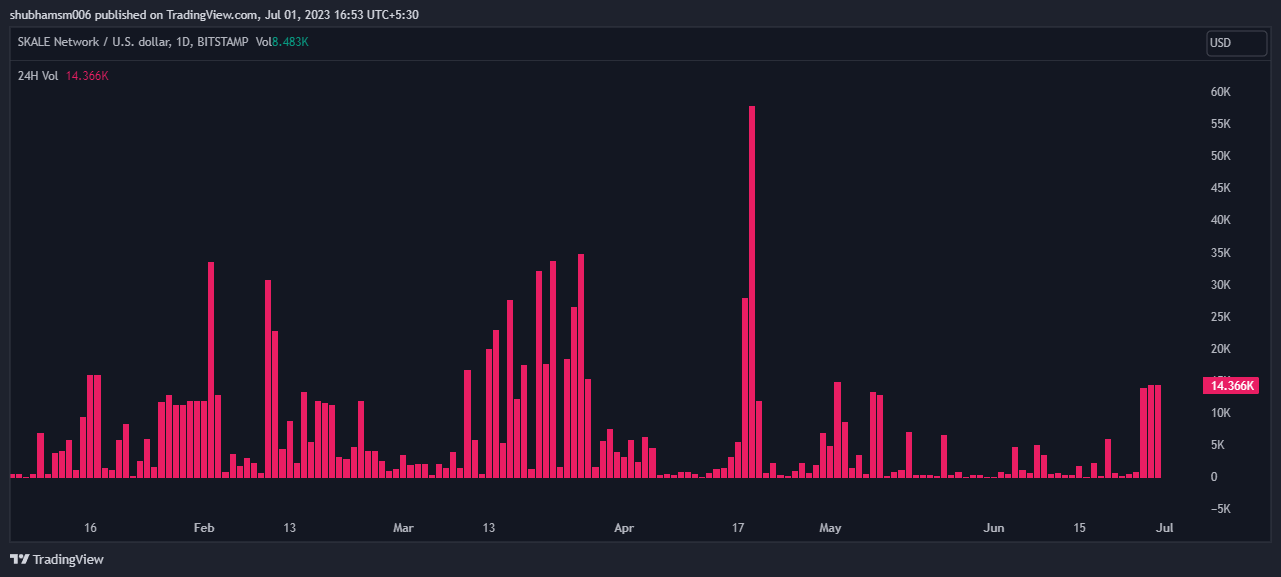
Task: Click the Vol 8.483K legend value
Action: coord(282,42)
